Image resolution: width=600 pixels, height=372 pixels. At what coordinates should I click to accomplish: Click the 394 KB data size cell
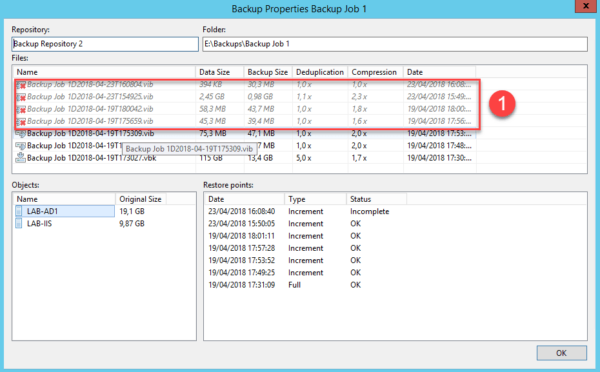(210, 85)
